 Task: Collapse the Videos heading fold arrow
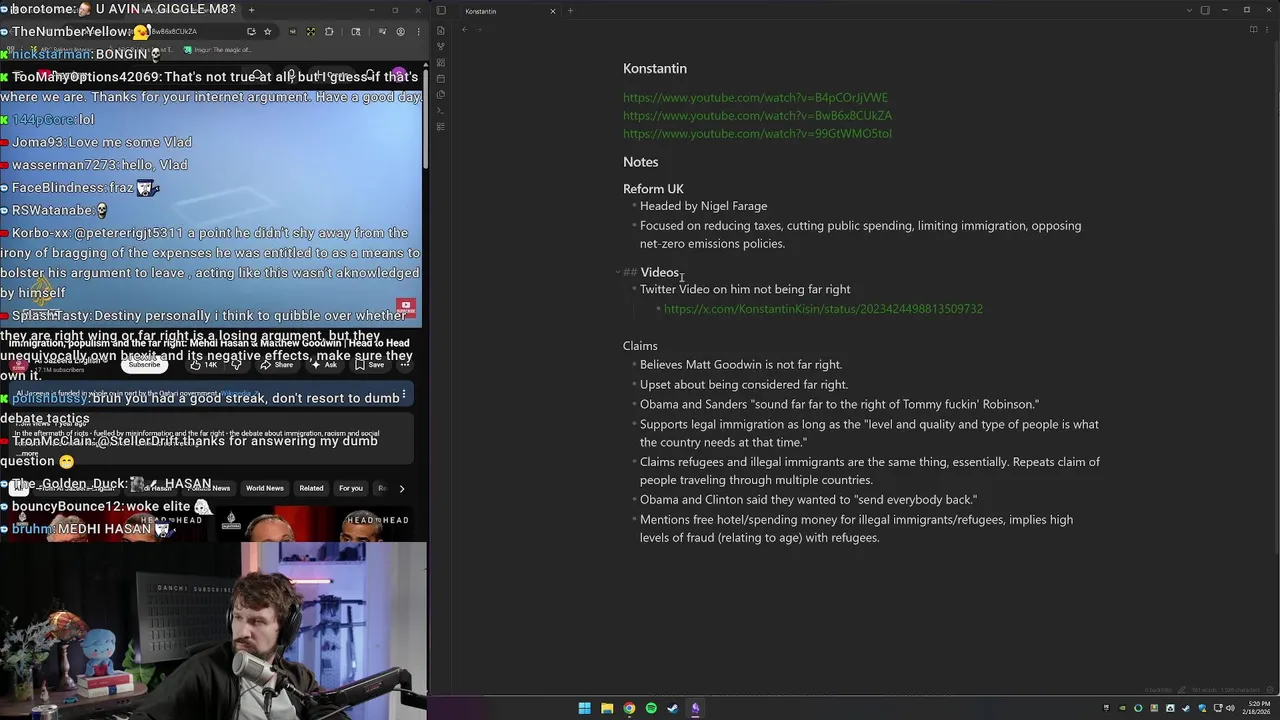tap(617, 272)
